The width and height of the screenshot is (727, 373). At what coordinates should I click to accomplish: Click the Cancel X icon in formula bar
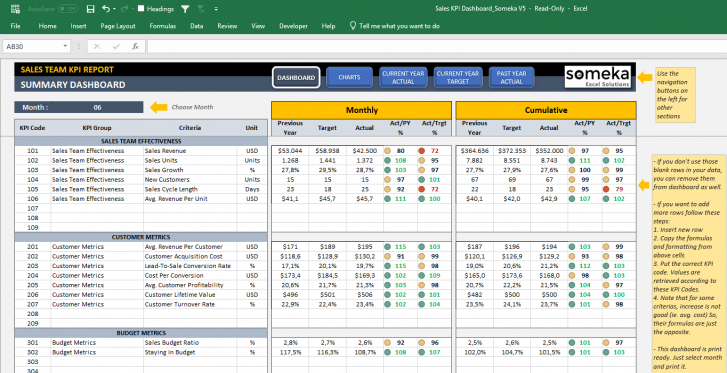(96, 46)
